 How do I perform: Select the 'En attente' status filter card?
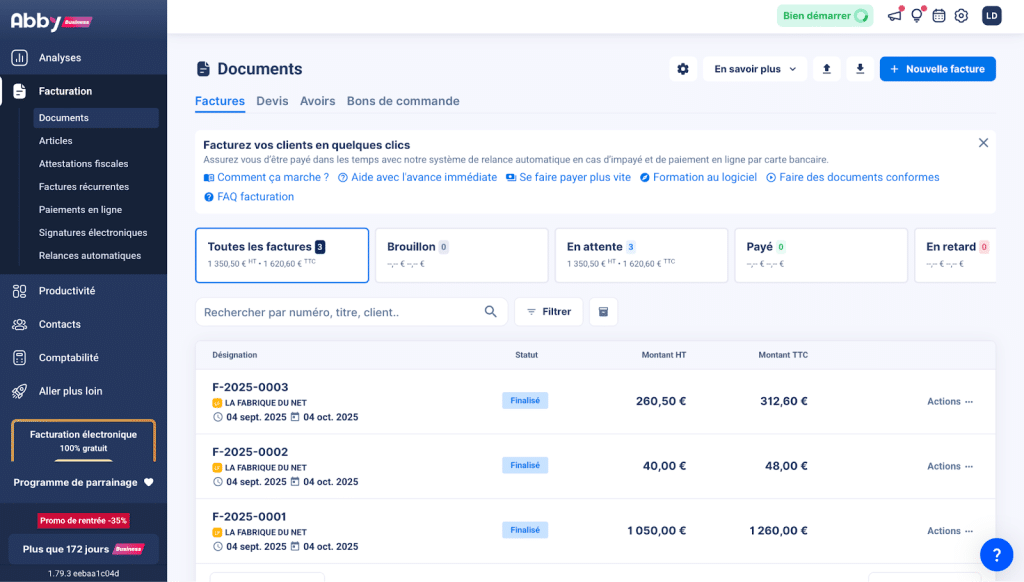click(x=641, y=255)
